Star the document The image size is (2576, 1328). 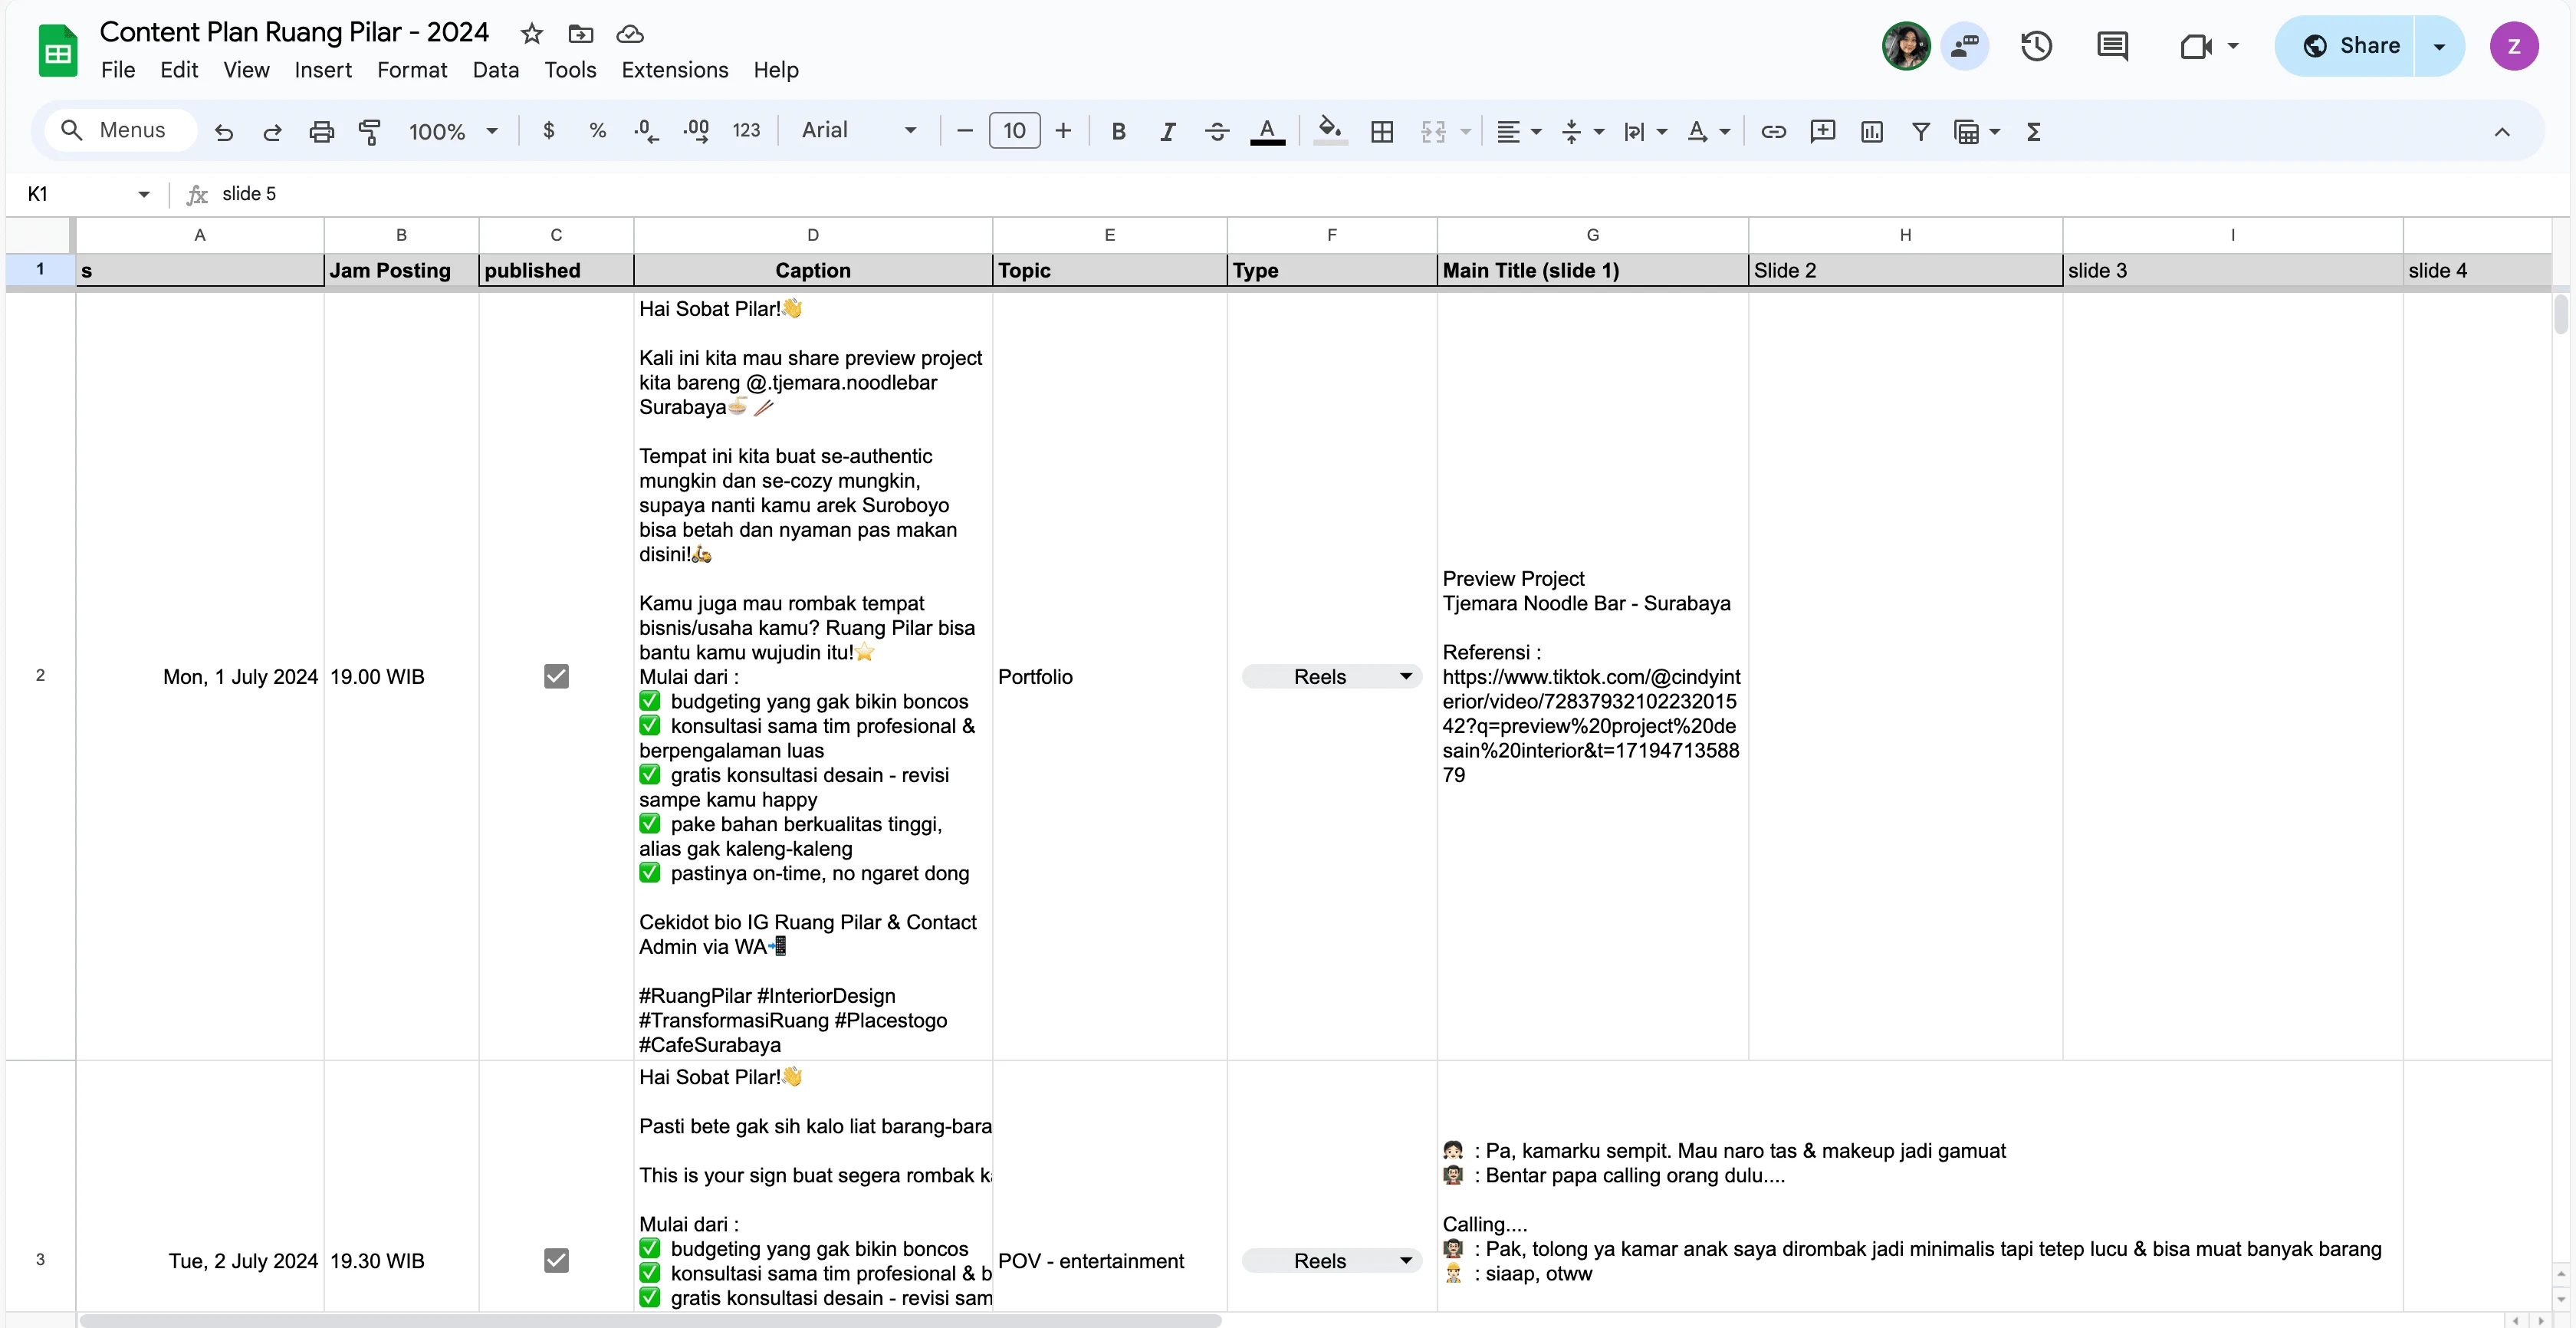531,34
